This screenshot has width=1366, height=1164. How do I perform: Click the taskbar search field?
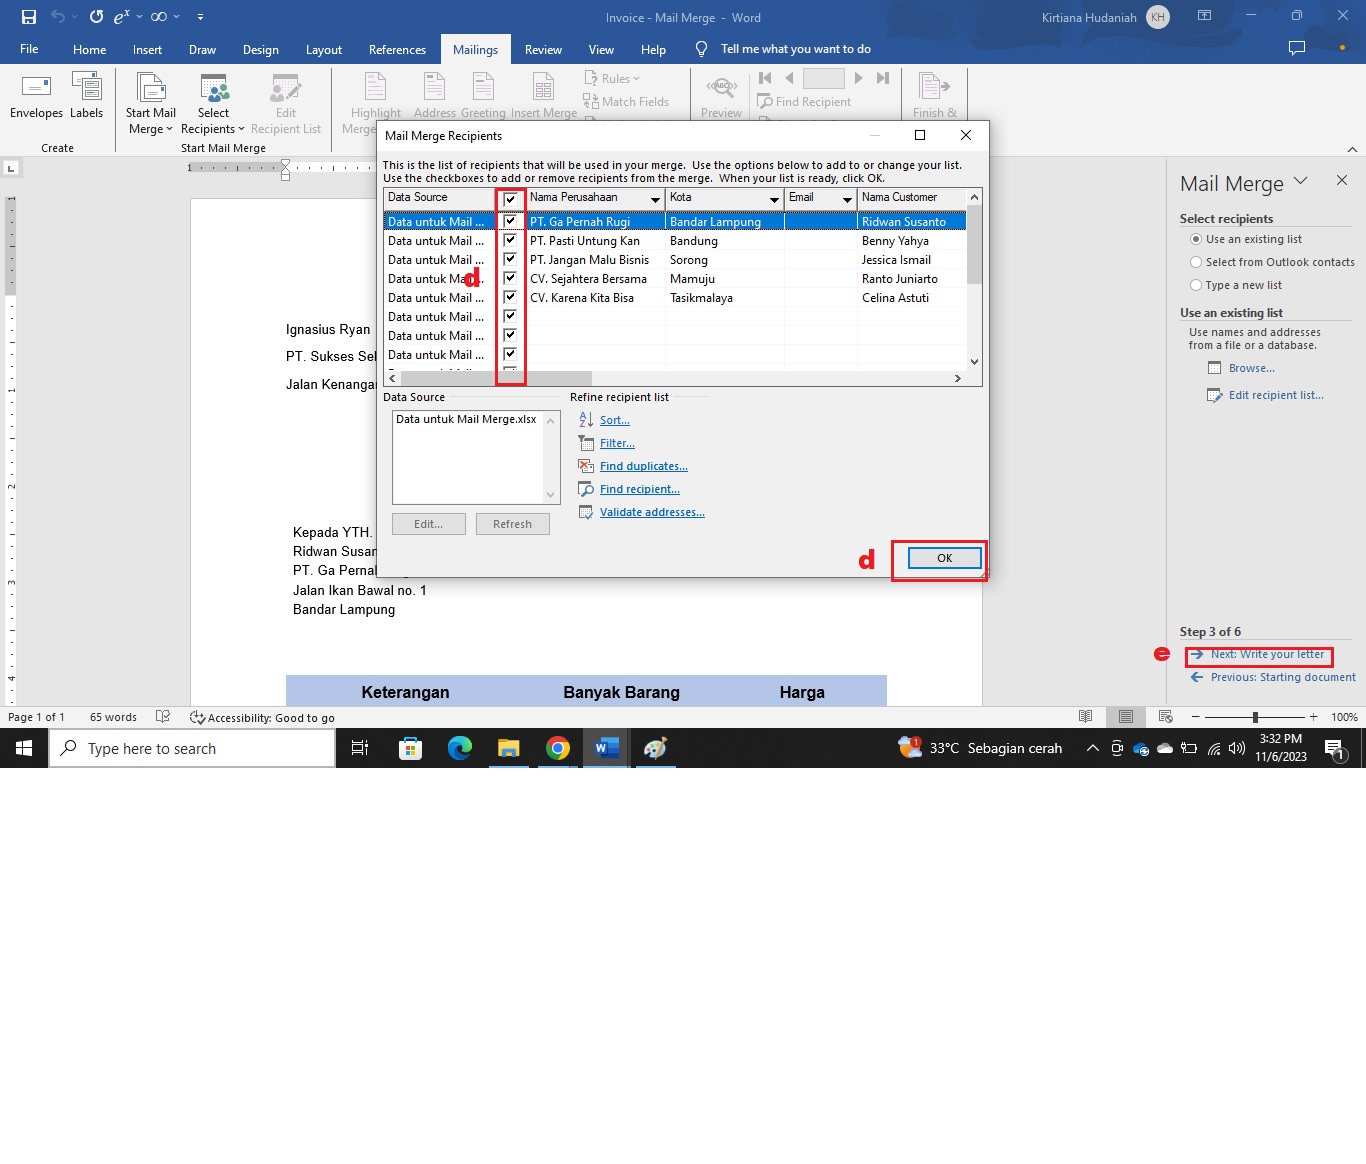pyautogui.click(x=192, y=748)
